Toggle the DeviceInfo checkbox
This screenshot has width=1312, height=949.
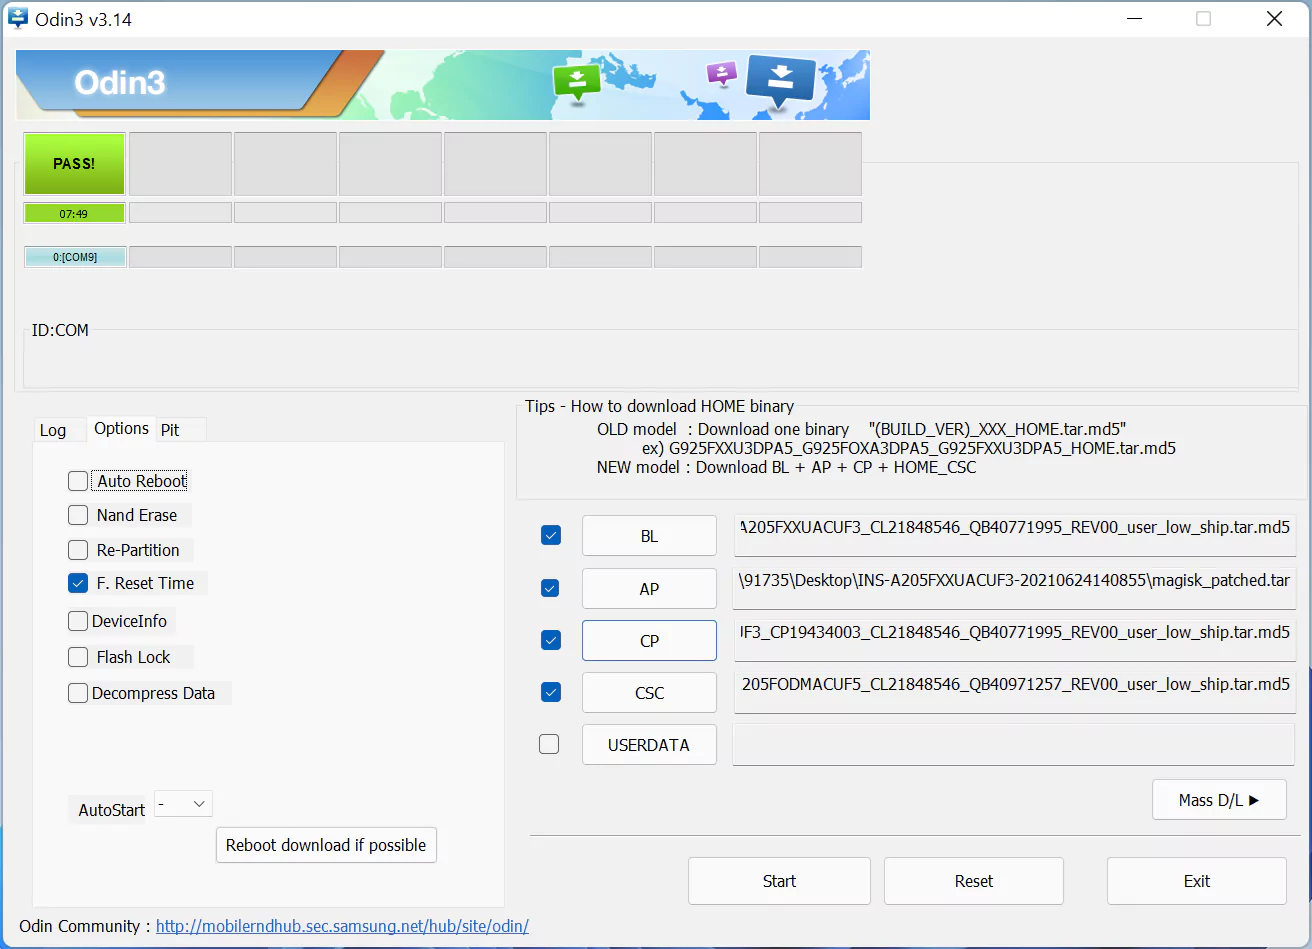pos(78,621)
